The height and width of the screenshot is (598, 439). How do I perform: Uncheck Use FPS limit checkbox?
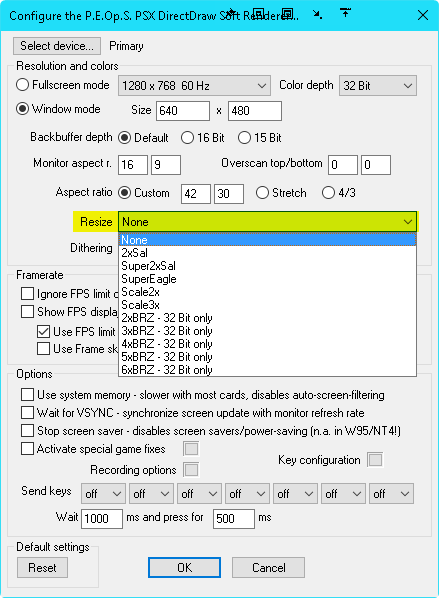(43, 331)
